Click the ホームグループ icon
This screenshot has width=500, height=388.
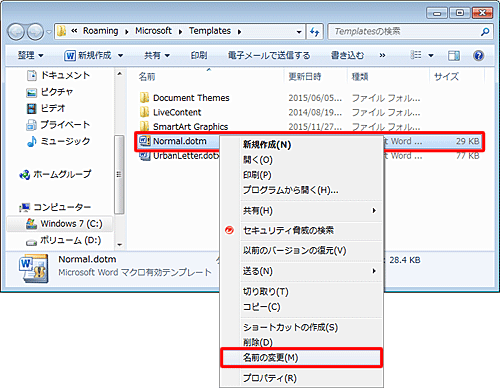pyautogui.click(x=25, y=174)
